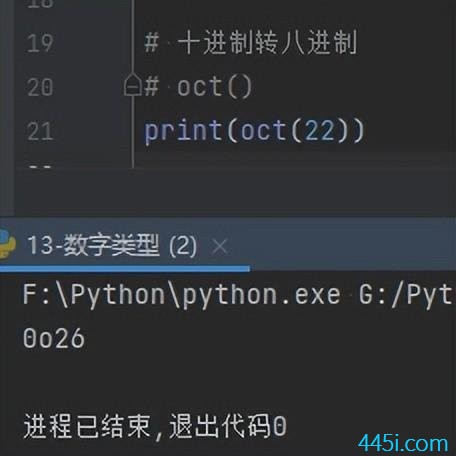Image resolution: width=456 pixels, height=456 pixels.
Task: Close the 13-数字类型 (2) run tab
Action: click(220, 247)
